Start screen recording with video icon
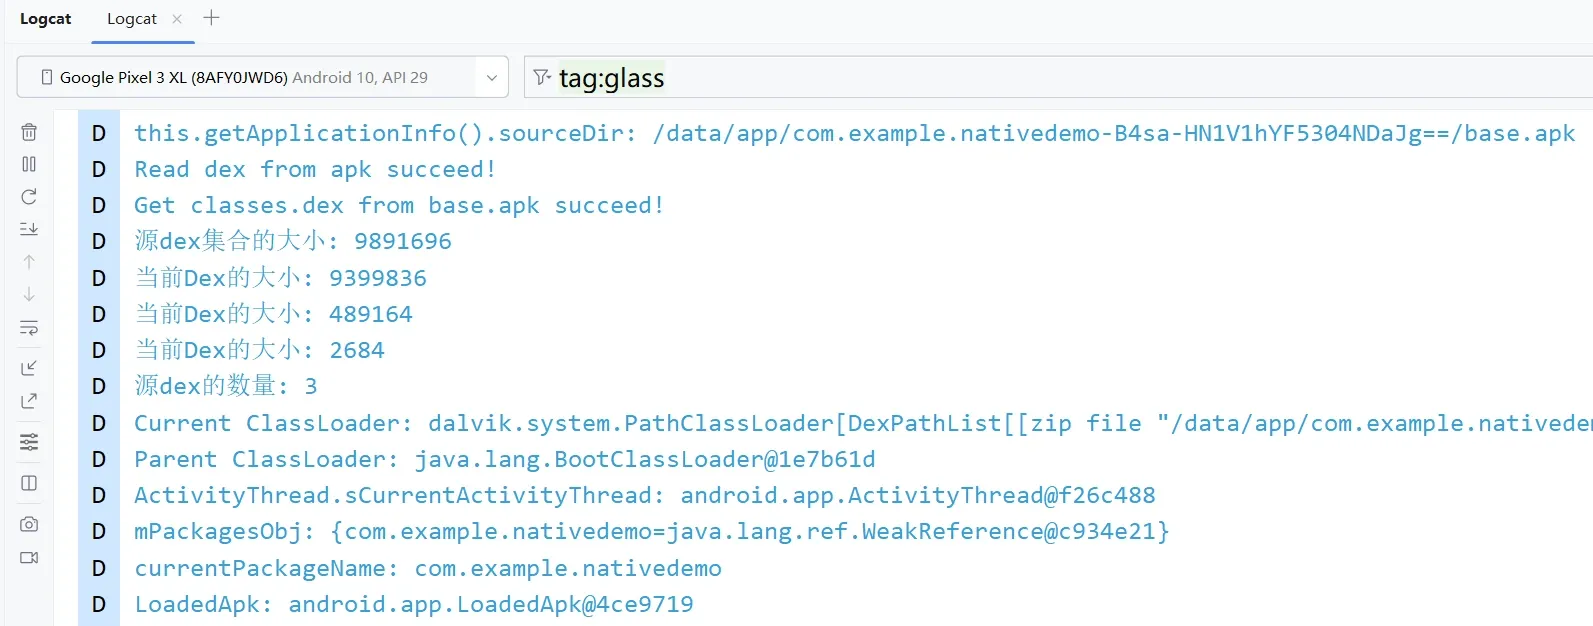This screenshot has height=626, width=1593. point(29,557)
